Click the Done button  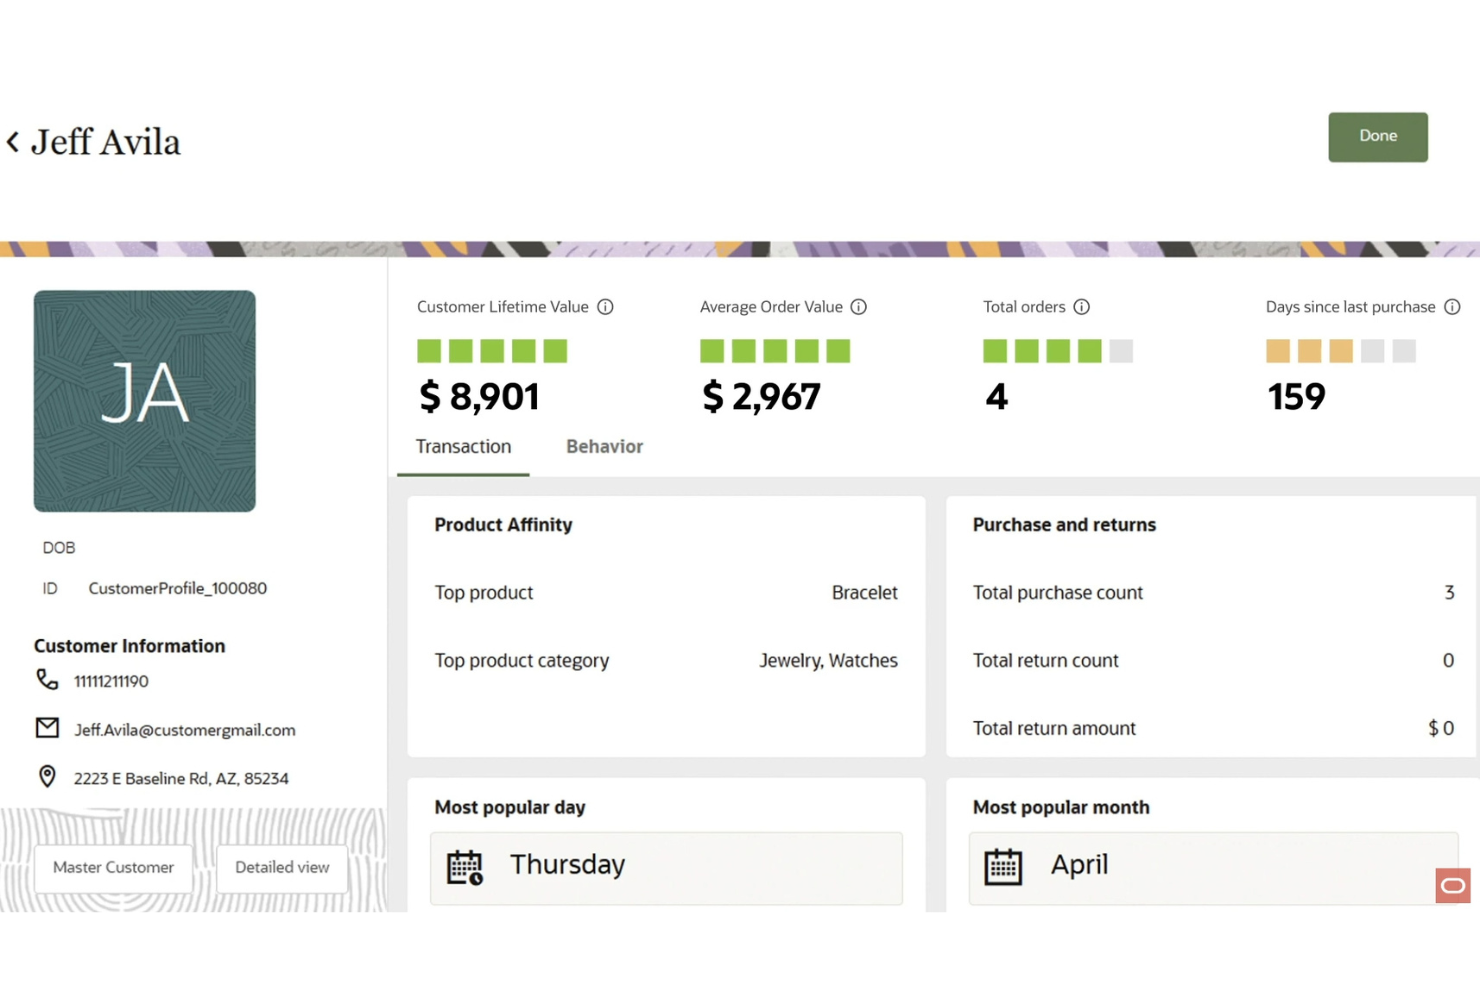click(x=1377, y=136)
